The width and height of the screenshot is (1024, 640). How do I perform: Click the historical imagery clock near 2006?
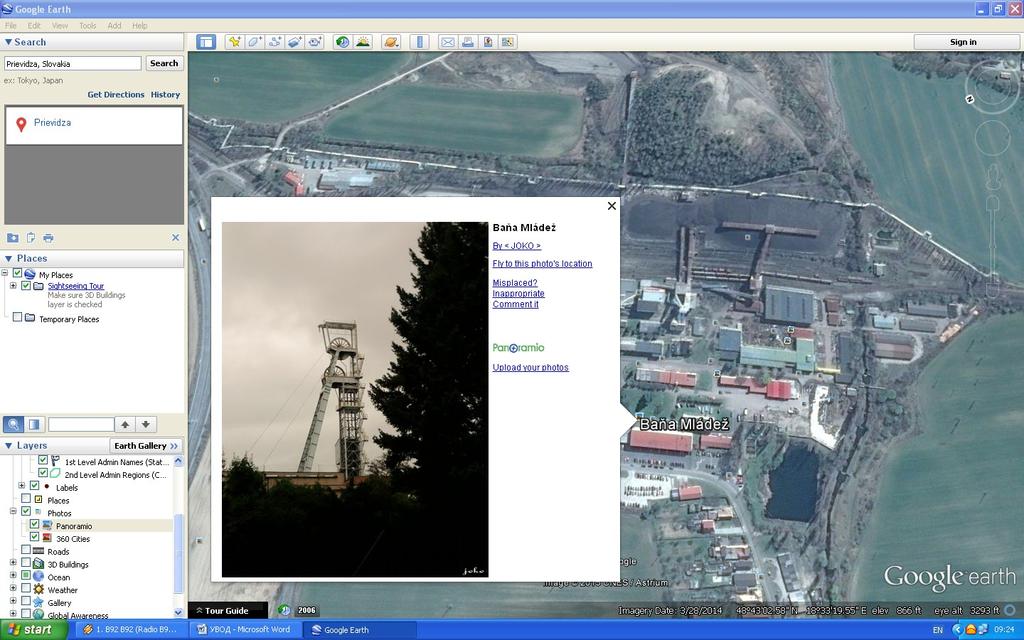pos(284,610)
